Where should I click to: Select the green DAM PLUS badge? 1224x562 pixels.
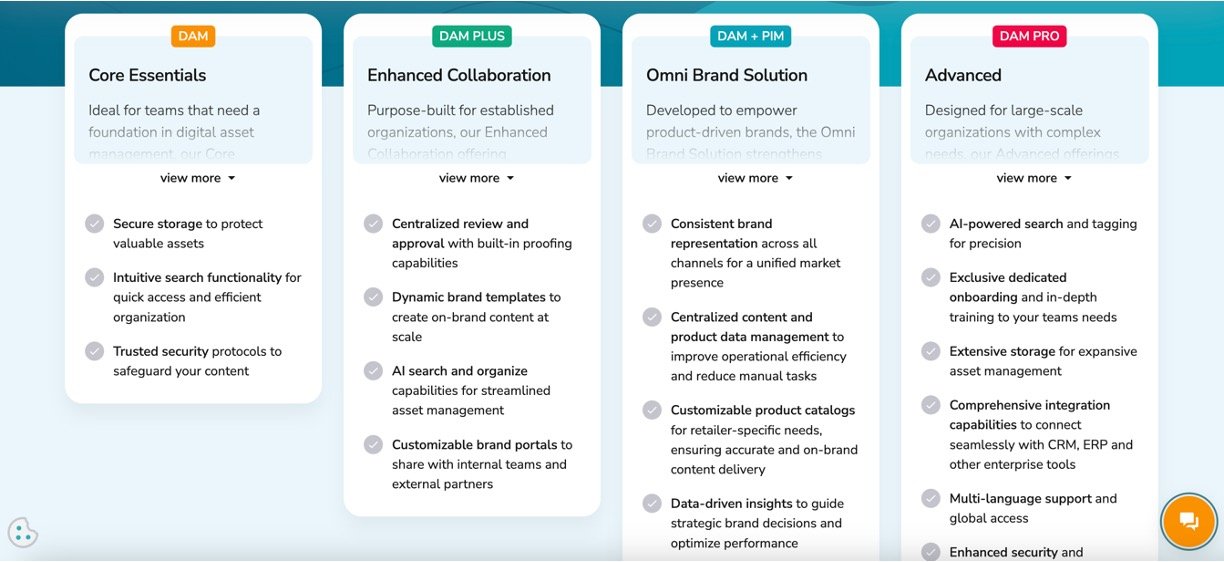472,36
